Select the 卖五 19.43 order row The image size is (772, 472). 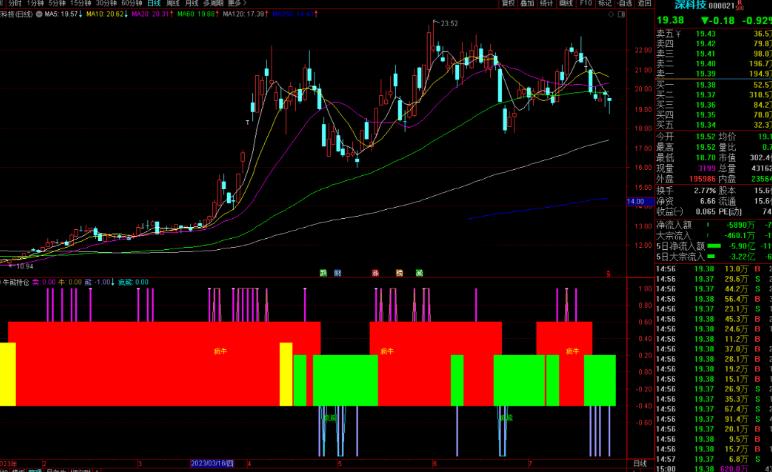714,34
